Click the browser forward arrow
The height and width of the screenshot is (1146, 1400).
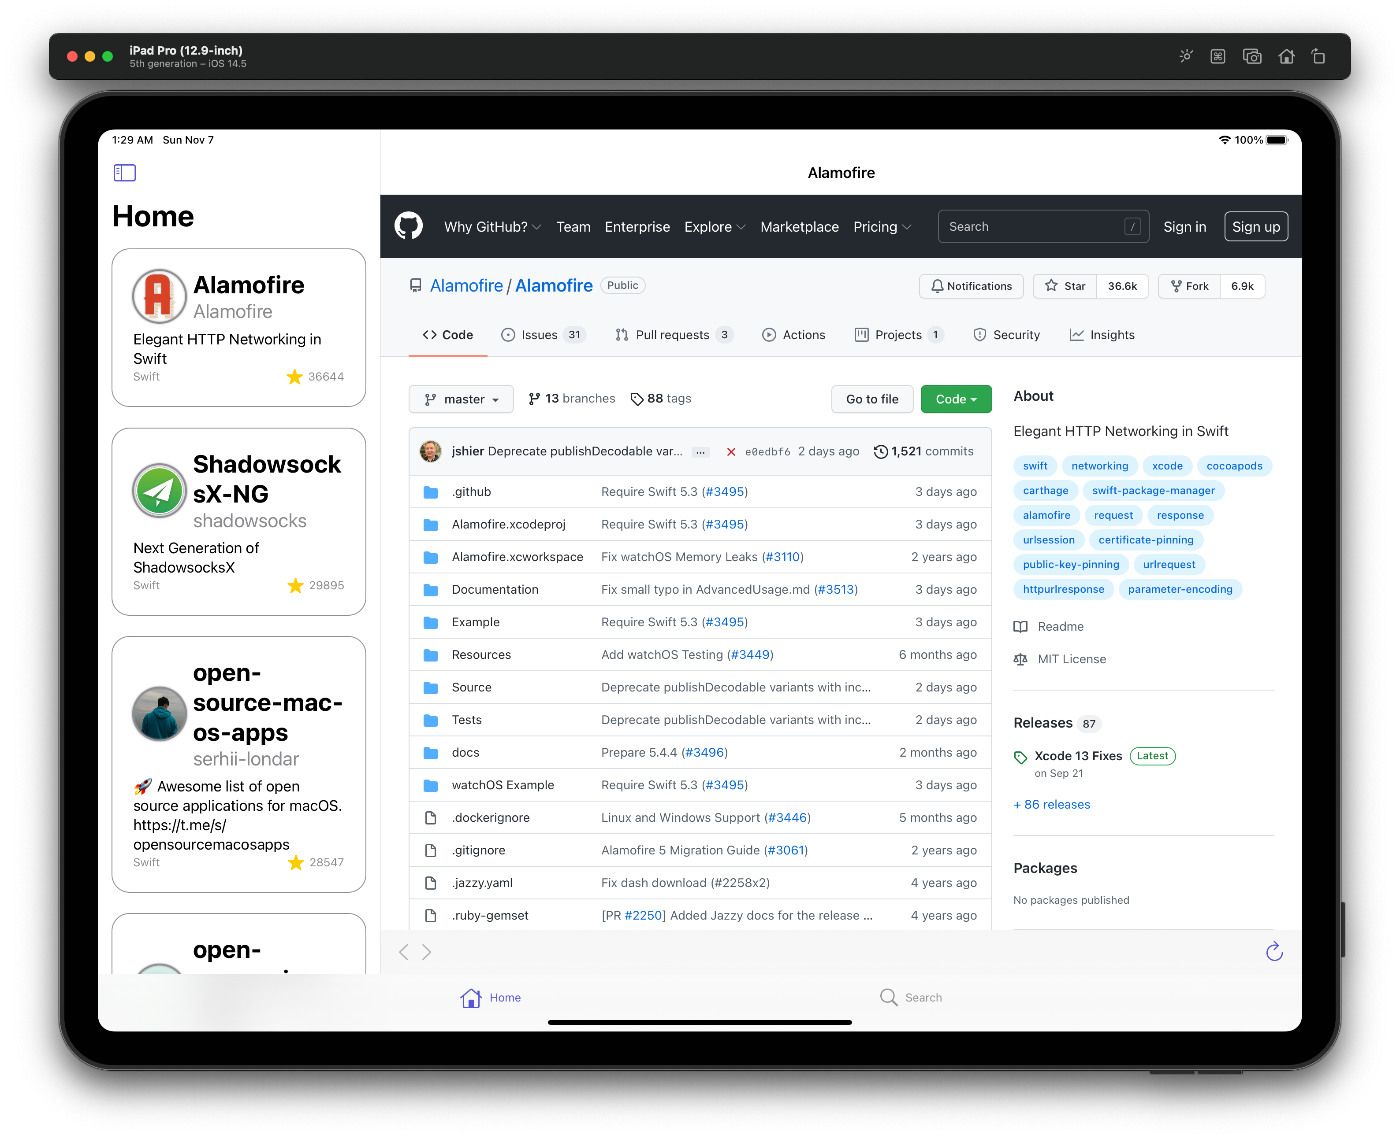[x=427, y=952]
